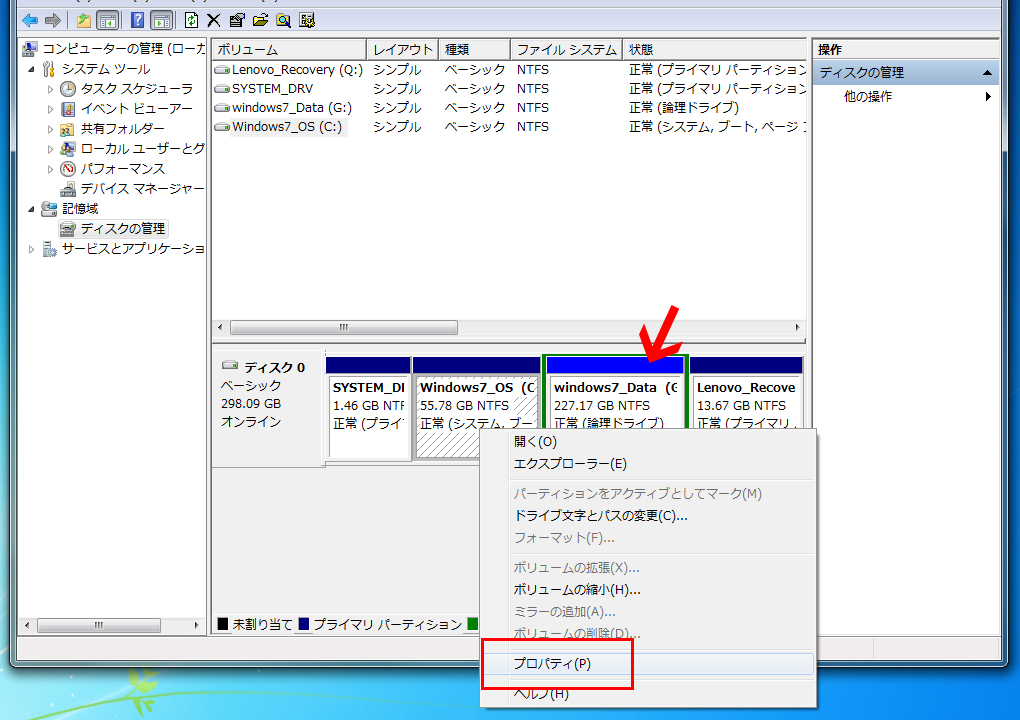
Task: Click the Up one level folder icon
Action: [84, 20]
